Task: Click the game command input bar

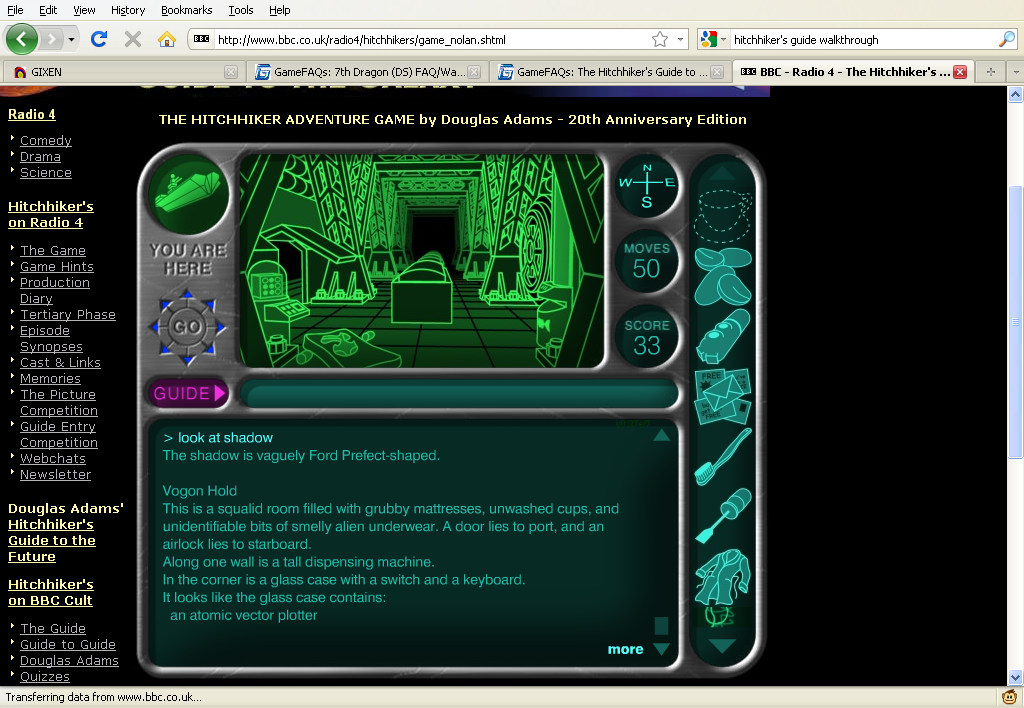Action: click(x=459, y=394)
